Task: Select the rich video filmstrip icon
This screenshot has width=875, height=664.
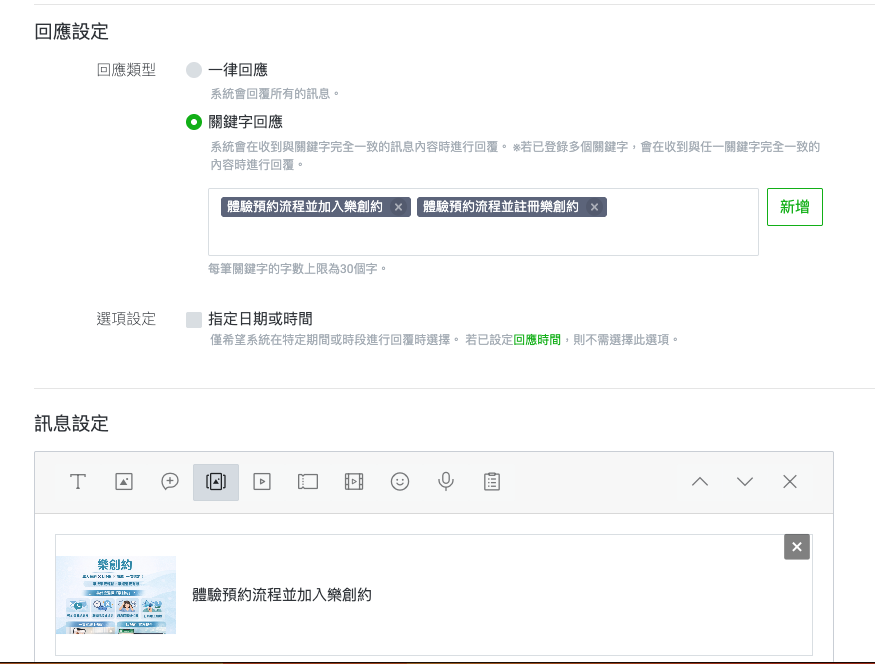Action: pos(354,481)
